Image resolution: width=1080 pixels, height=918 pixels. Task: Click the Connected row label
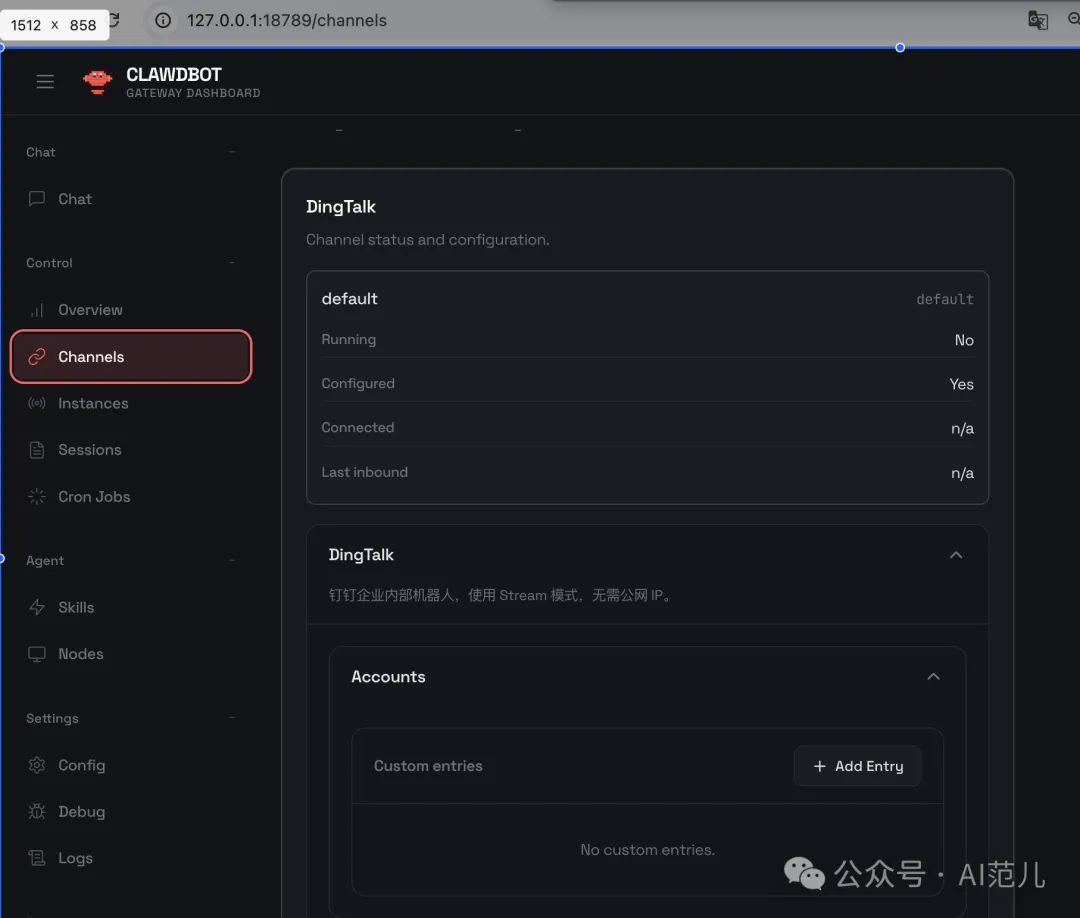[357, 428]
